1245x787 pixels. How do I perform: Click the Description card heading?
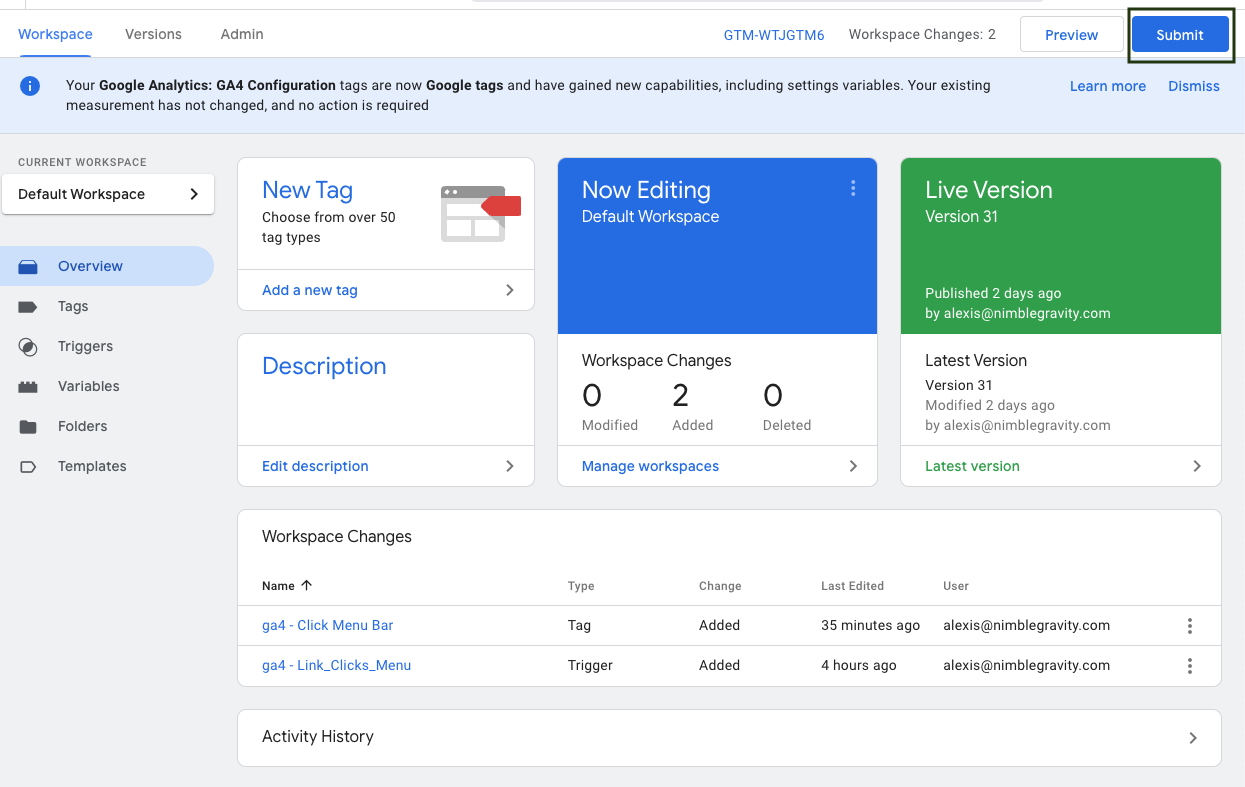click(x=324, y=366)
